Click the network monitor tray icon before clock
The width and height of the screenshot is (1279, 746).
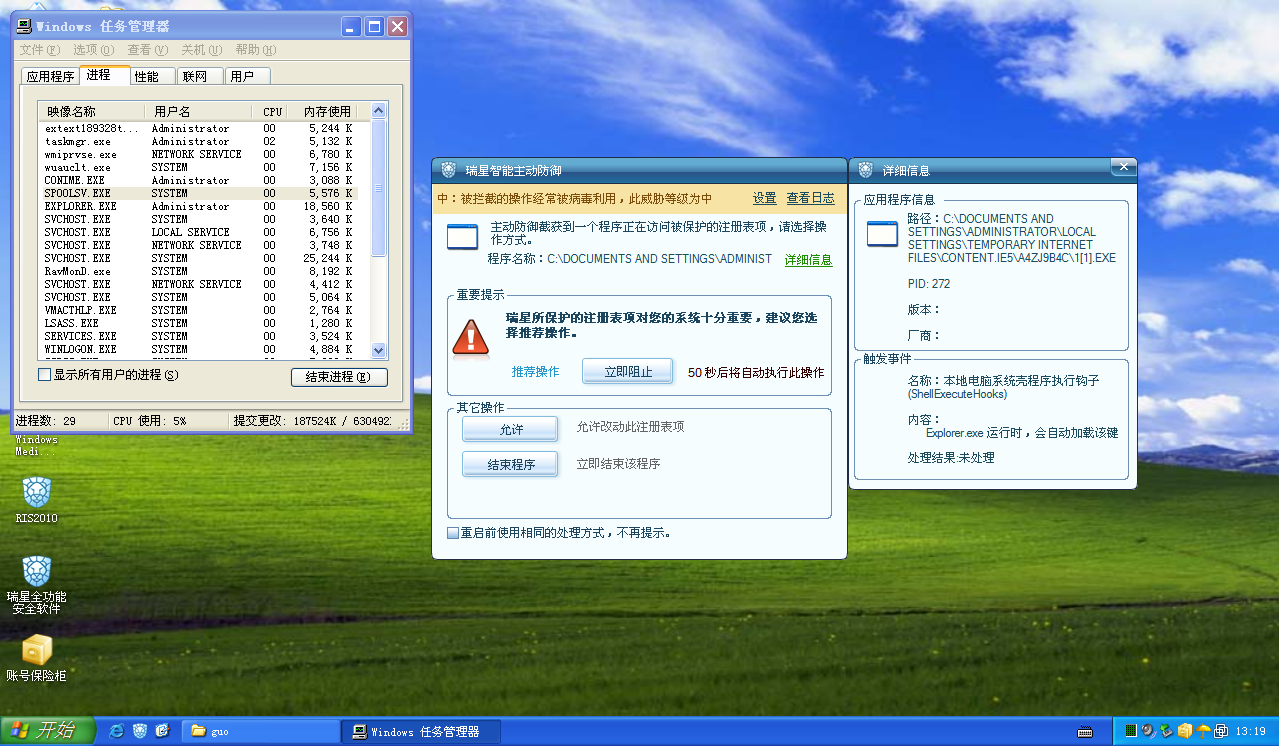coord(1221,731)
